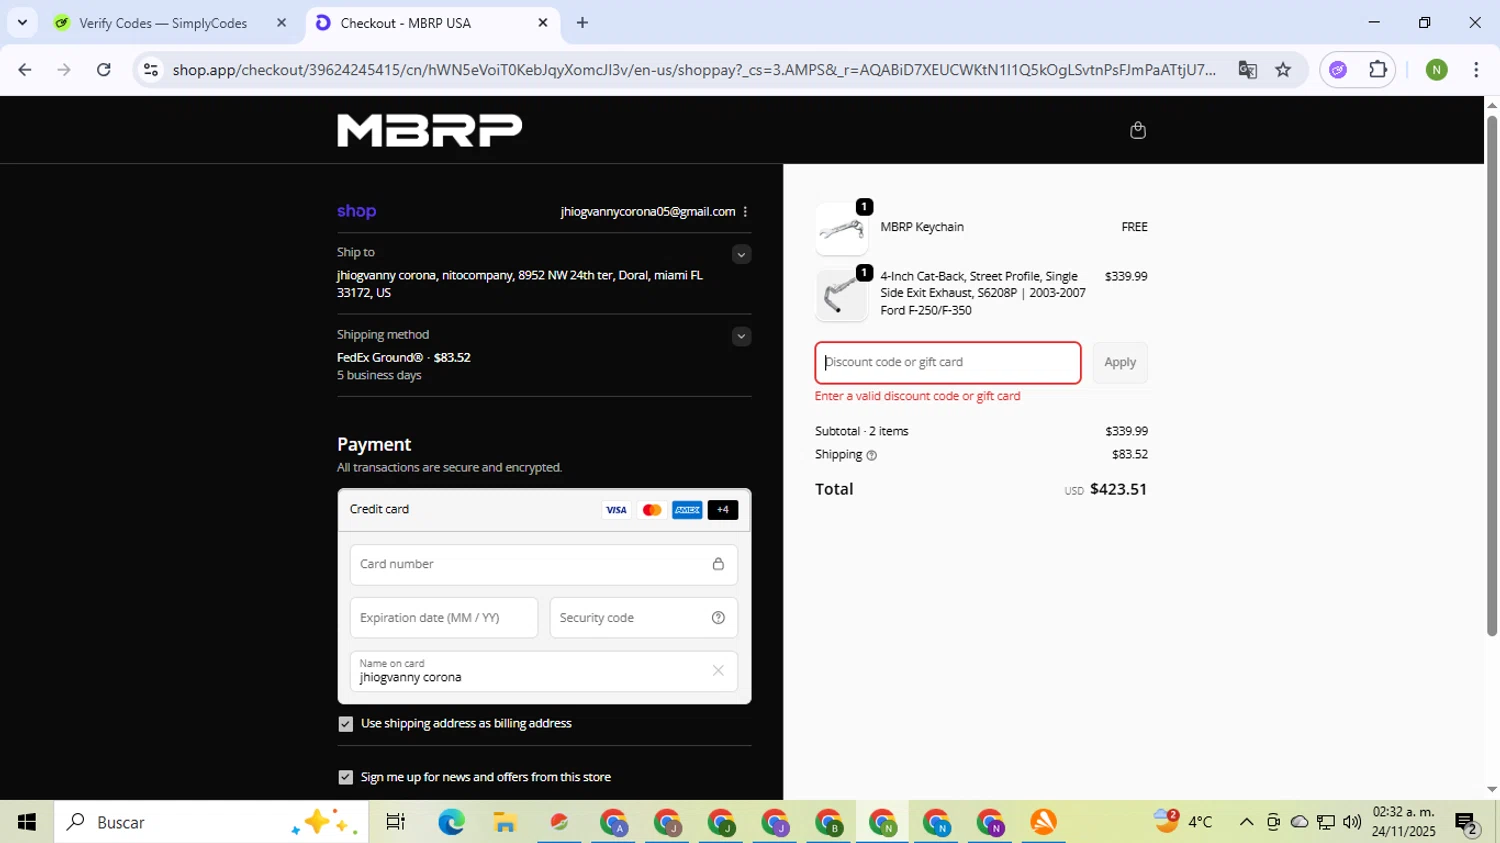This screenshot has width=1500, height=843.
Task: Click the browser address bar URL
Action: coord(694,70)
